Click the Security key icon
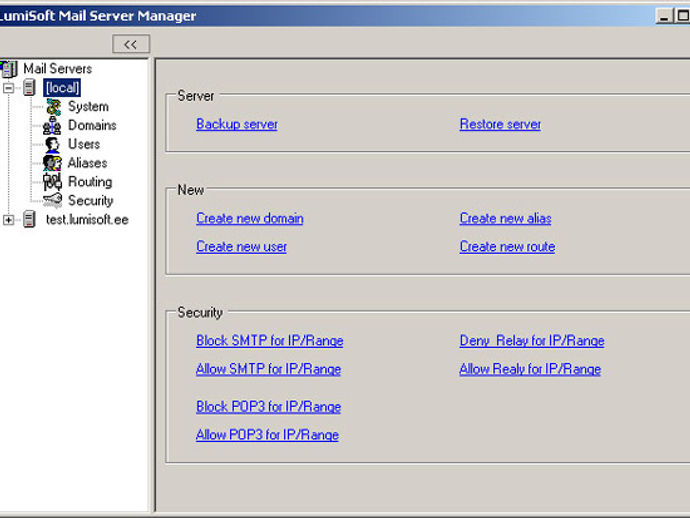The image size is (690, 518). point(53,200)
